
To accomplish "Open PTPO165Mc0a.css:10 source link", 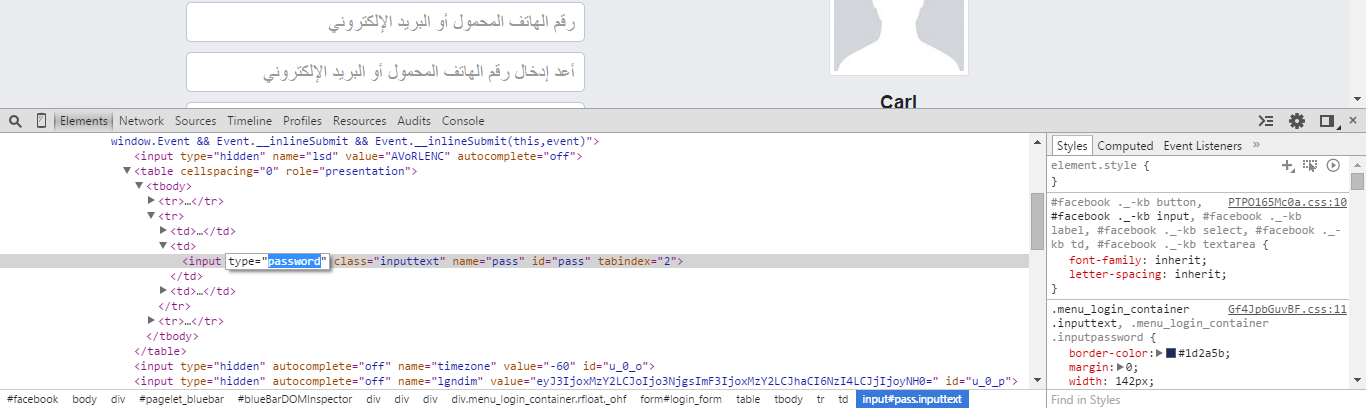I will (x=1287, y=202).
